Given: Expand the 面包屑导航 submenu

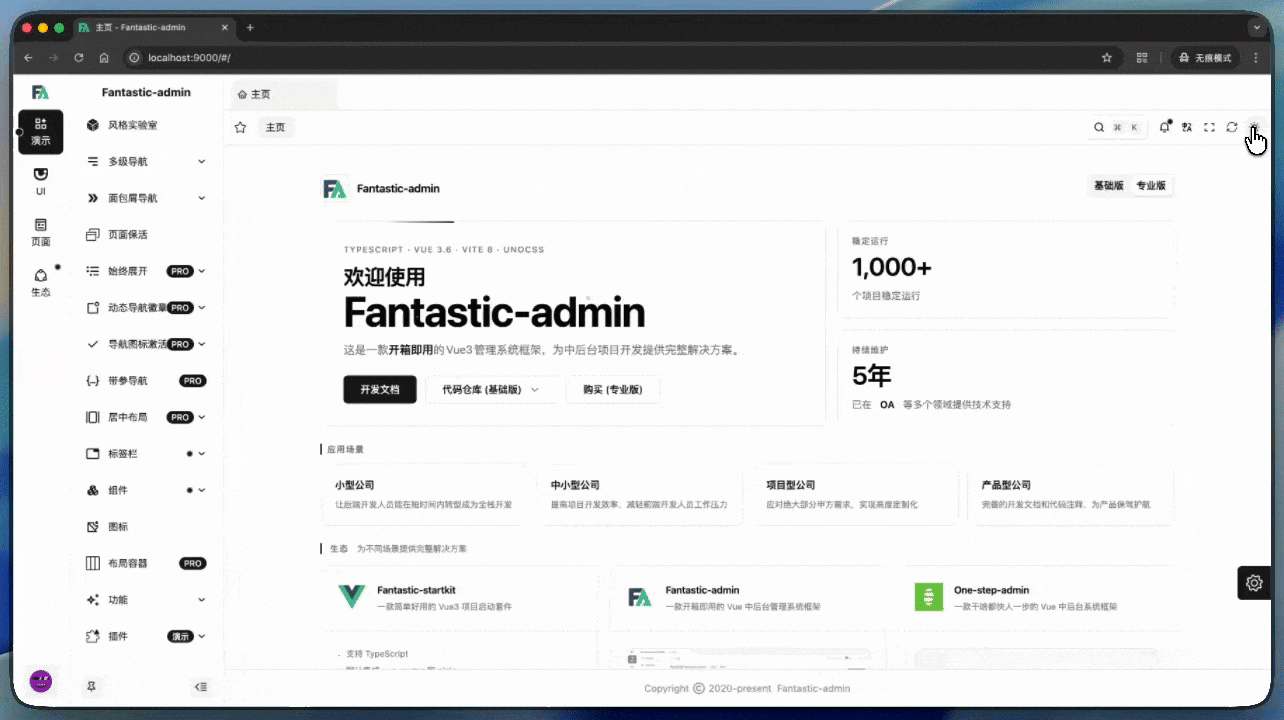Looking at the screenshot, I should (160, 198).
